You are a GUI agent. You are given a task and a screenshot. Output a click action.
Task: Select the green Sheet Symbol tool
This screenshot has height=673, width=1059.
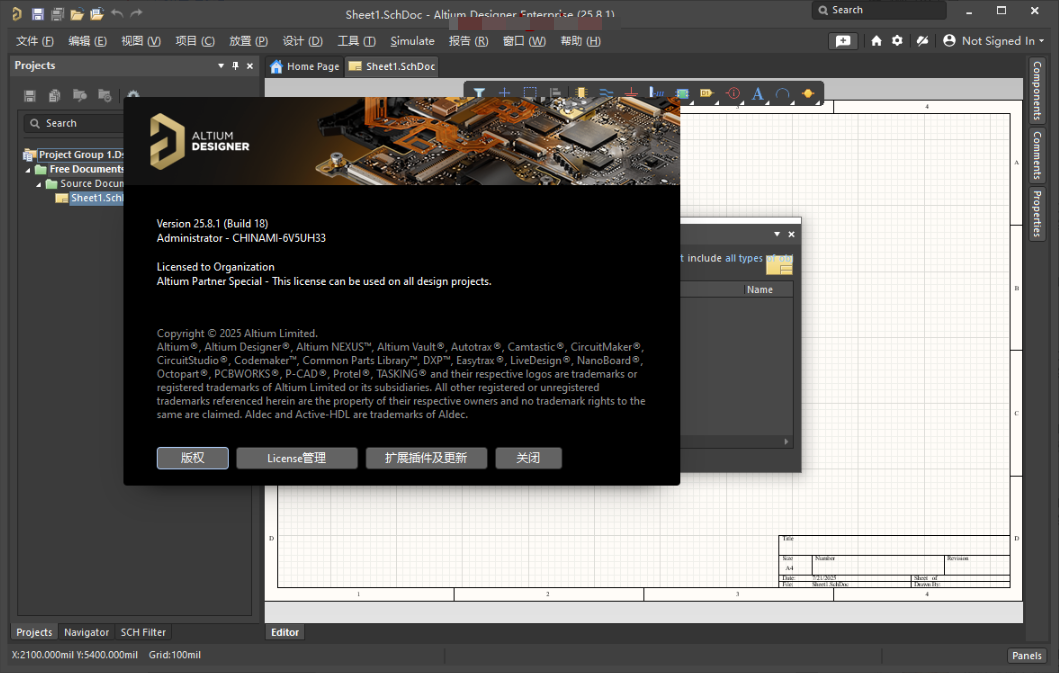pos(682,94)
